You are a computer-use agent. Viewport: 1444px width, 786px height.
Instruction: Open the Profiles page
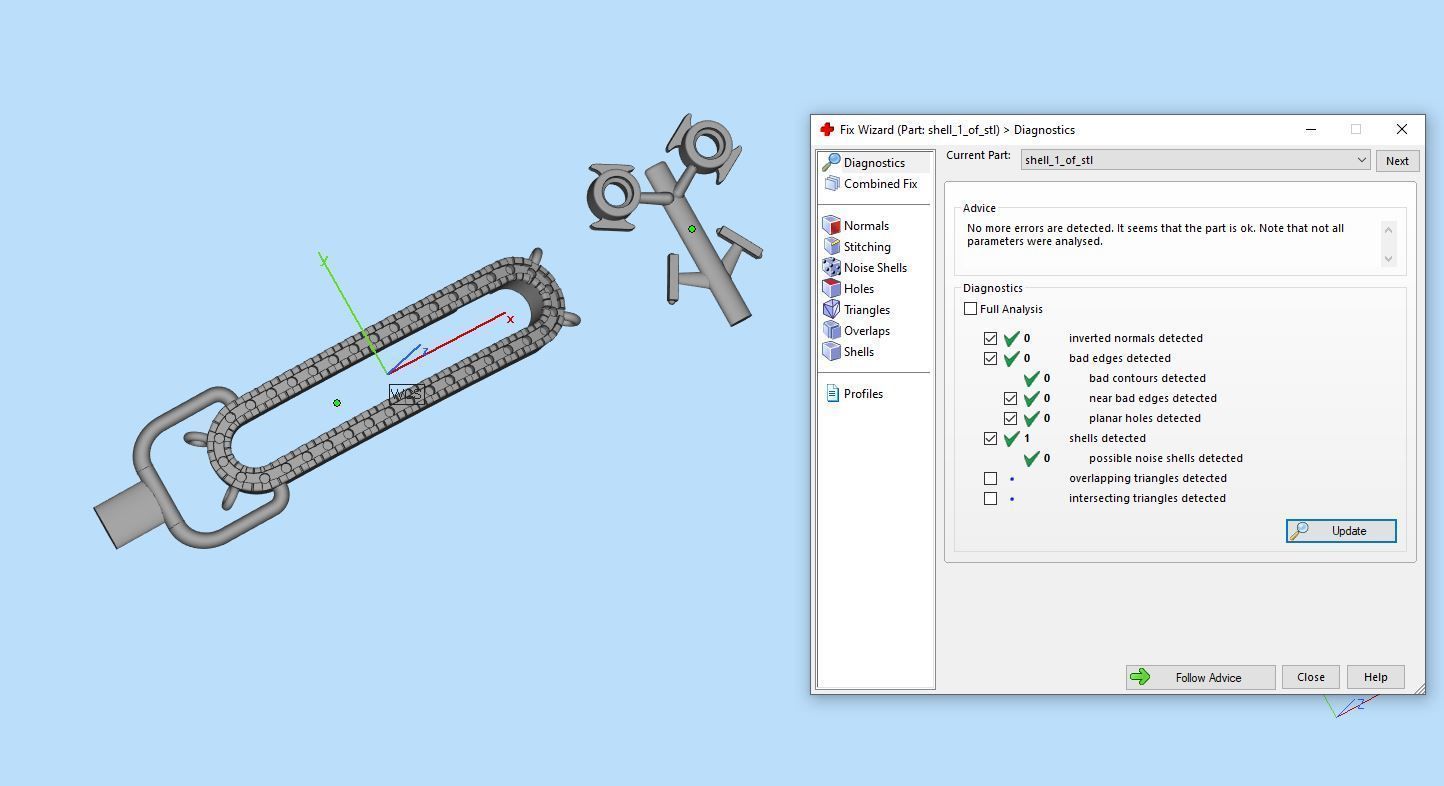[x=863, y=394]
